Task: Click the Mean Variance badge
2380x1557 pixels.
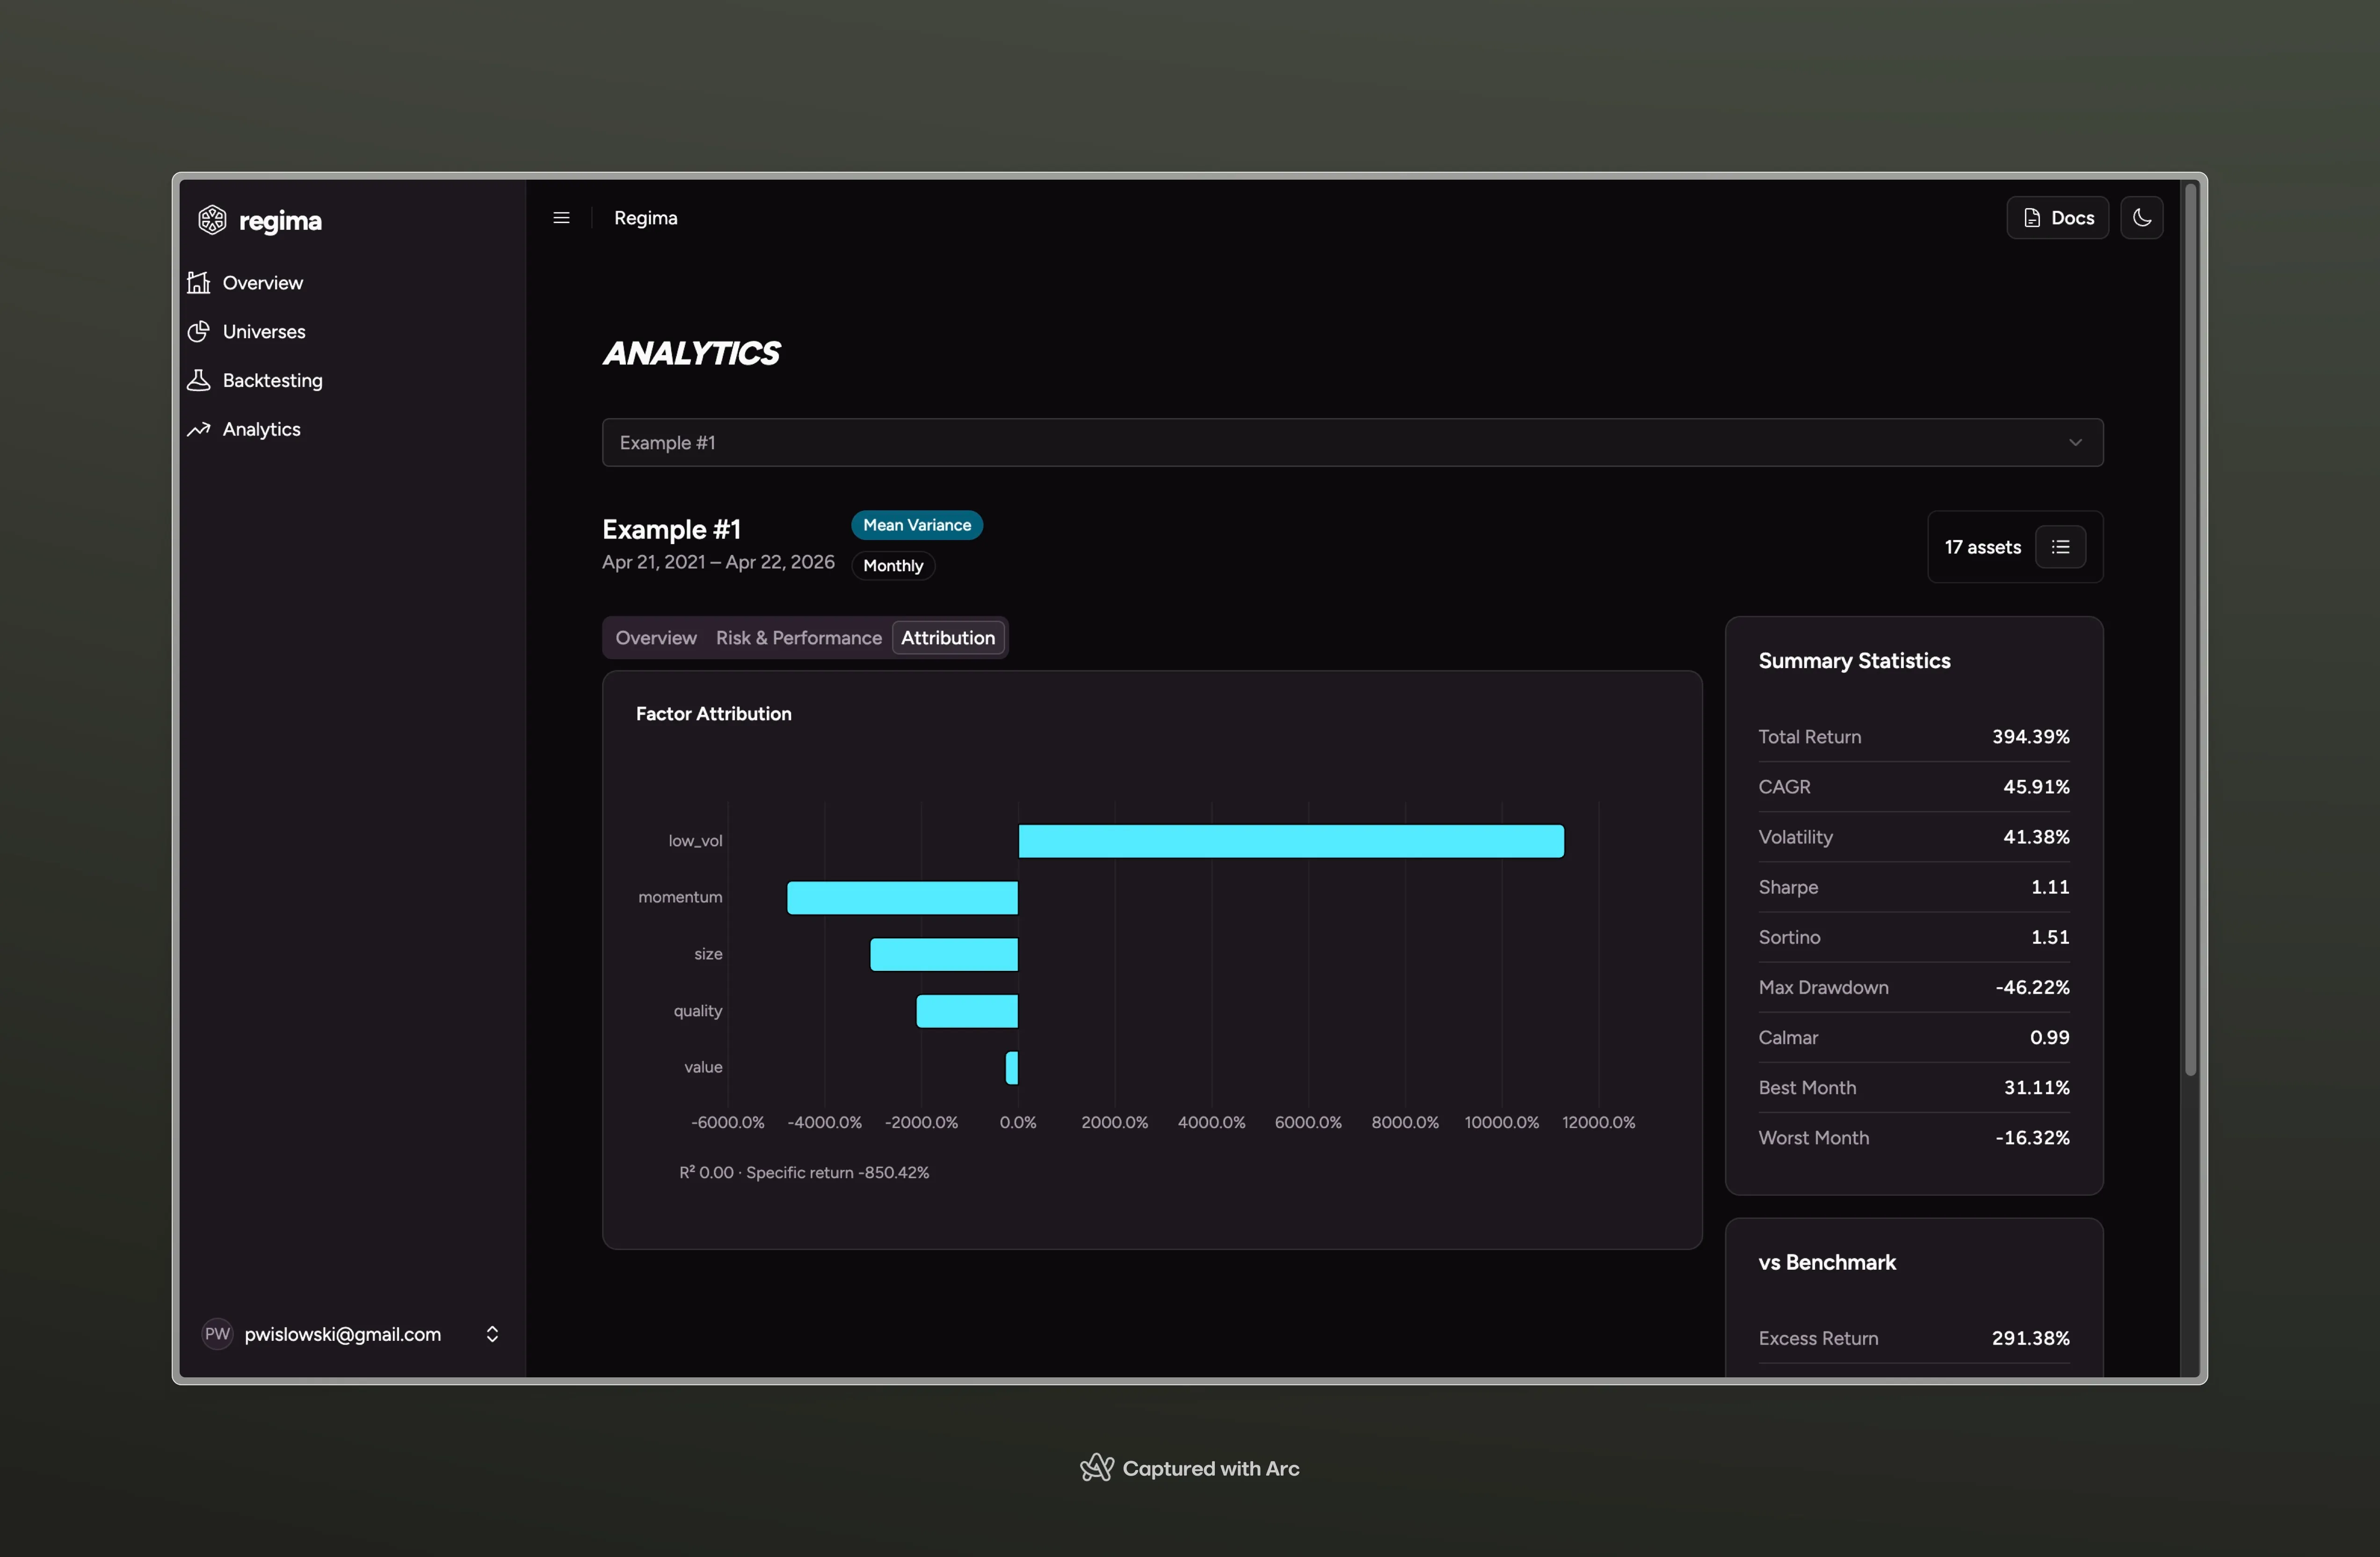Action: click(916, 525)
